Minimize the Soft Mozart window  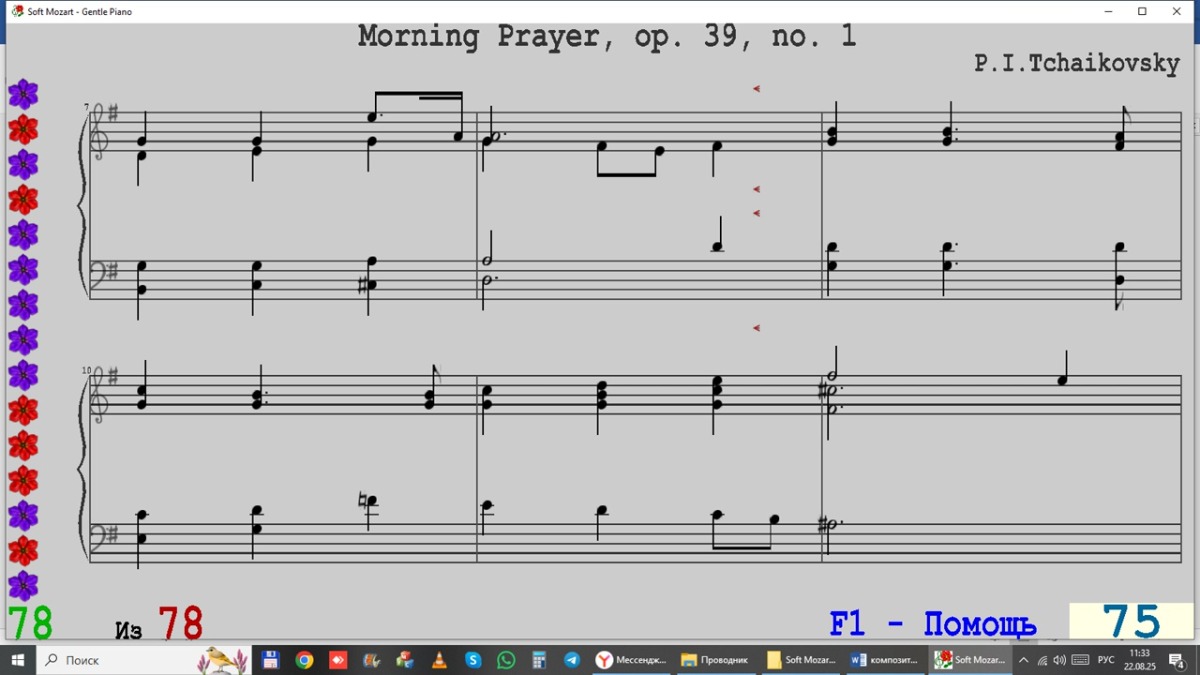click(1108, 12)
